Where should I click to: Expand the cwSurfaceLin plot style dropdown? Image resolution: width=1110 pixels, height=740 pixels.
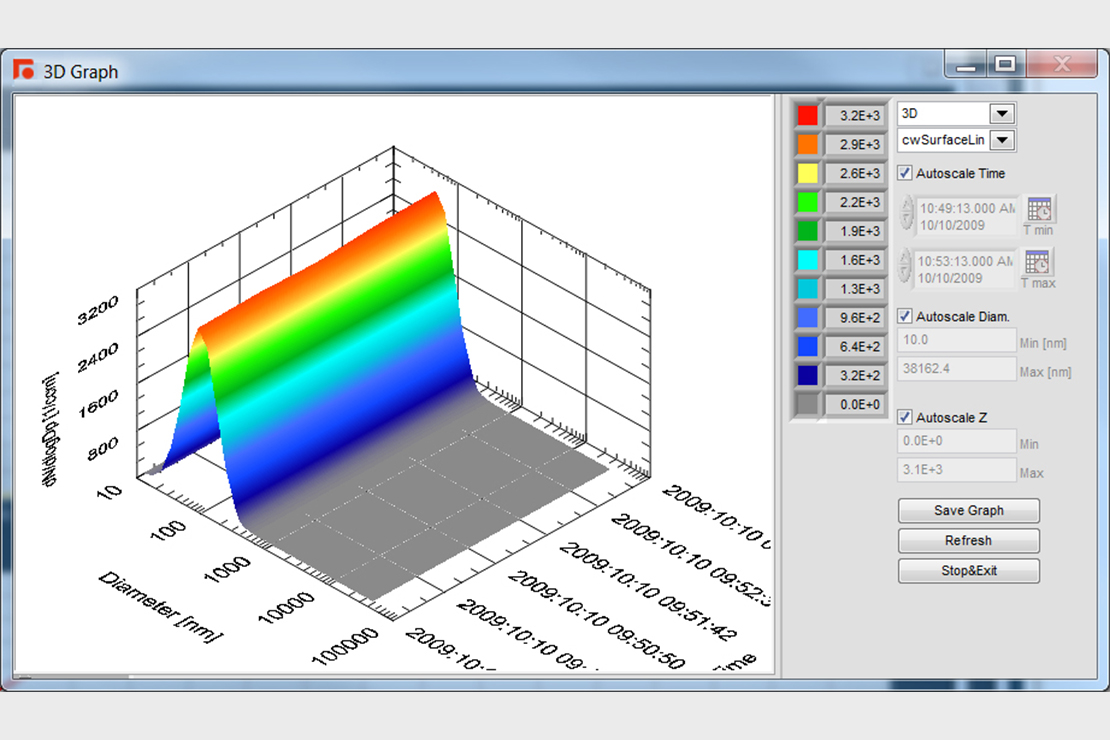click(1004, 141)
